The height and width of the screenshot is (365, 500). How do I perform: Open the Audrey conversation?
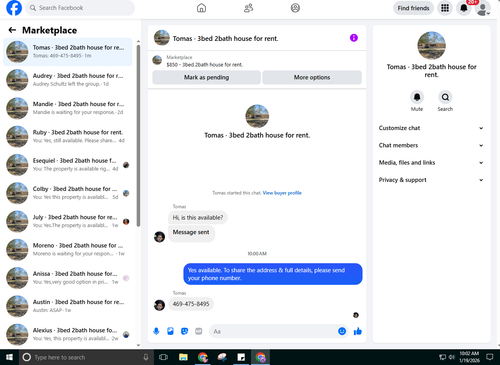(x=68, y=80)
